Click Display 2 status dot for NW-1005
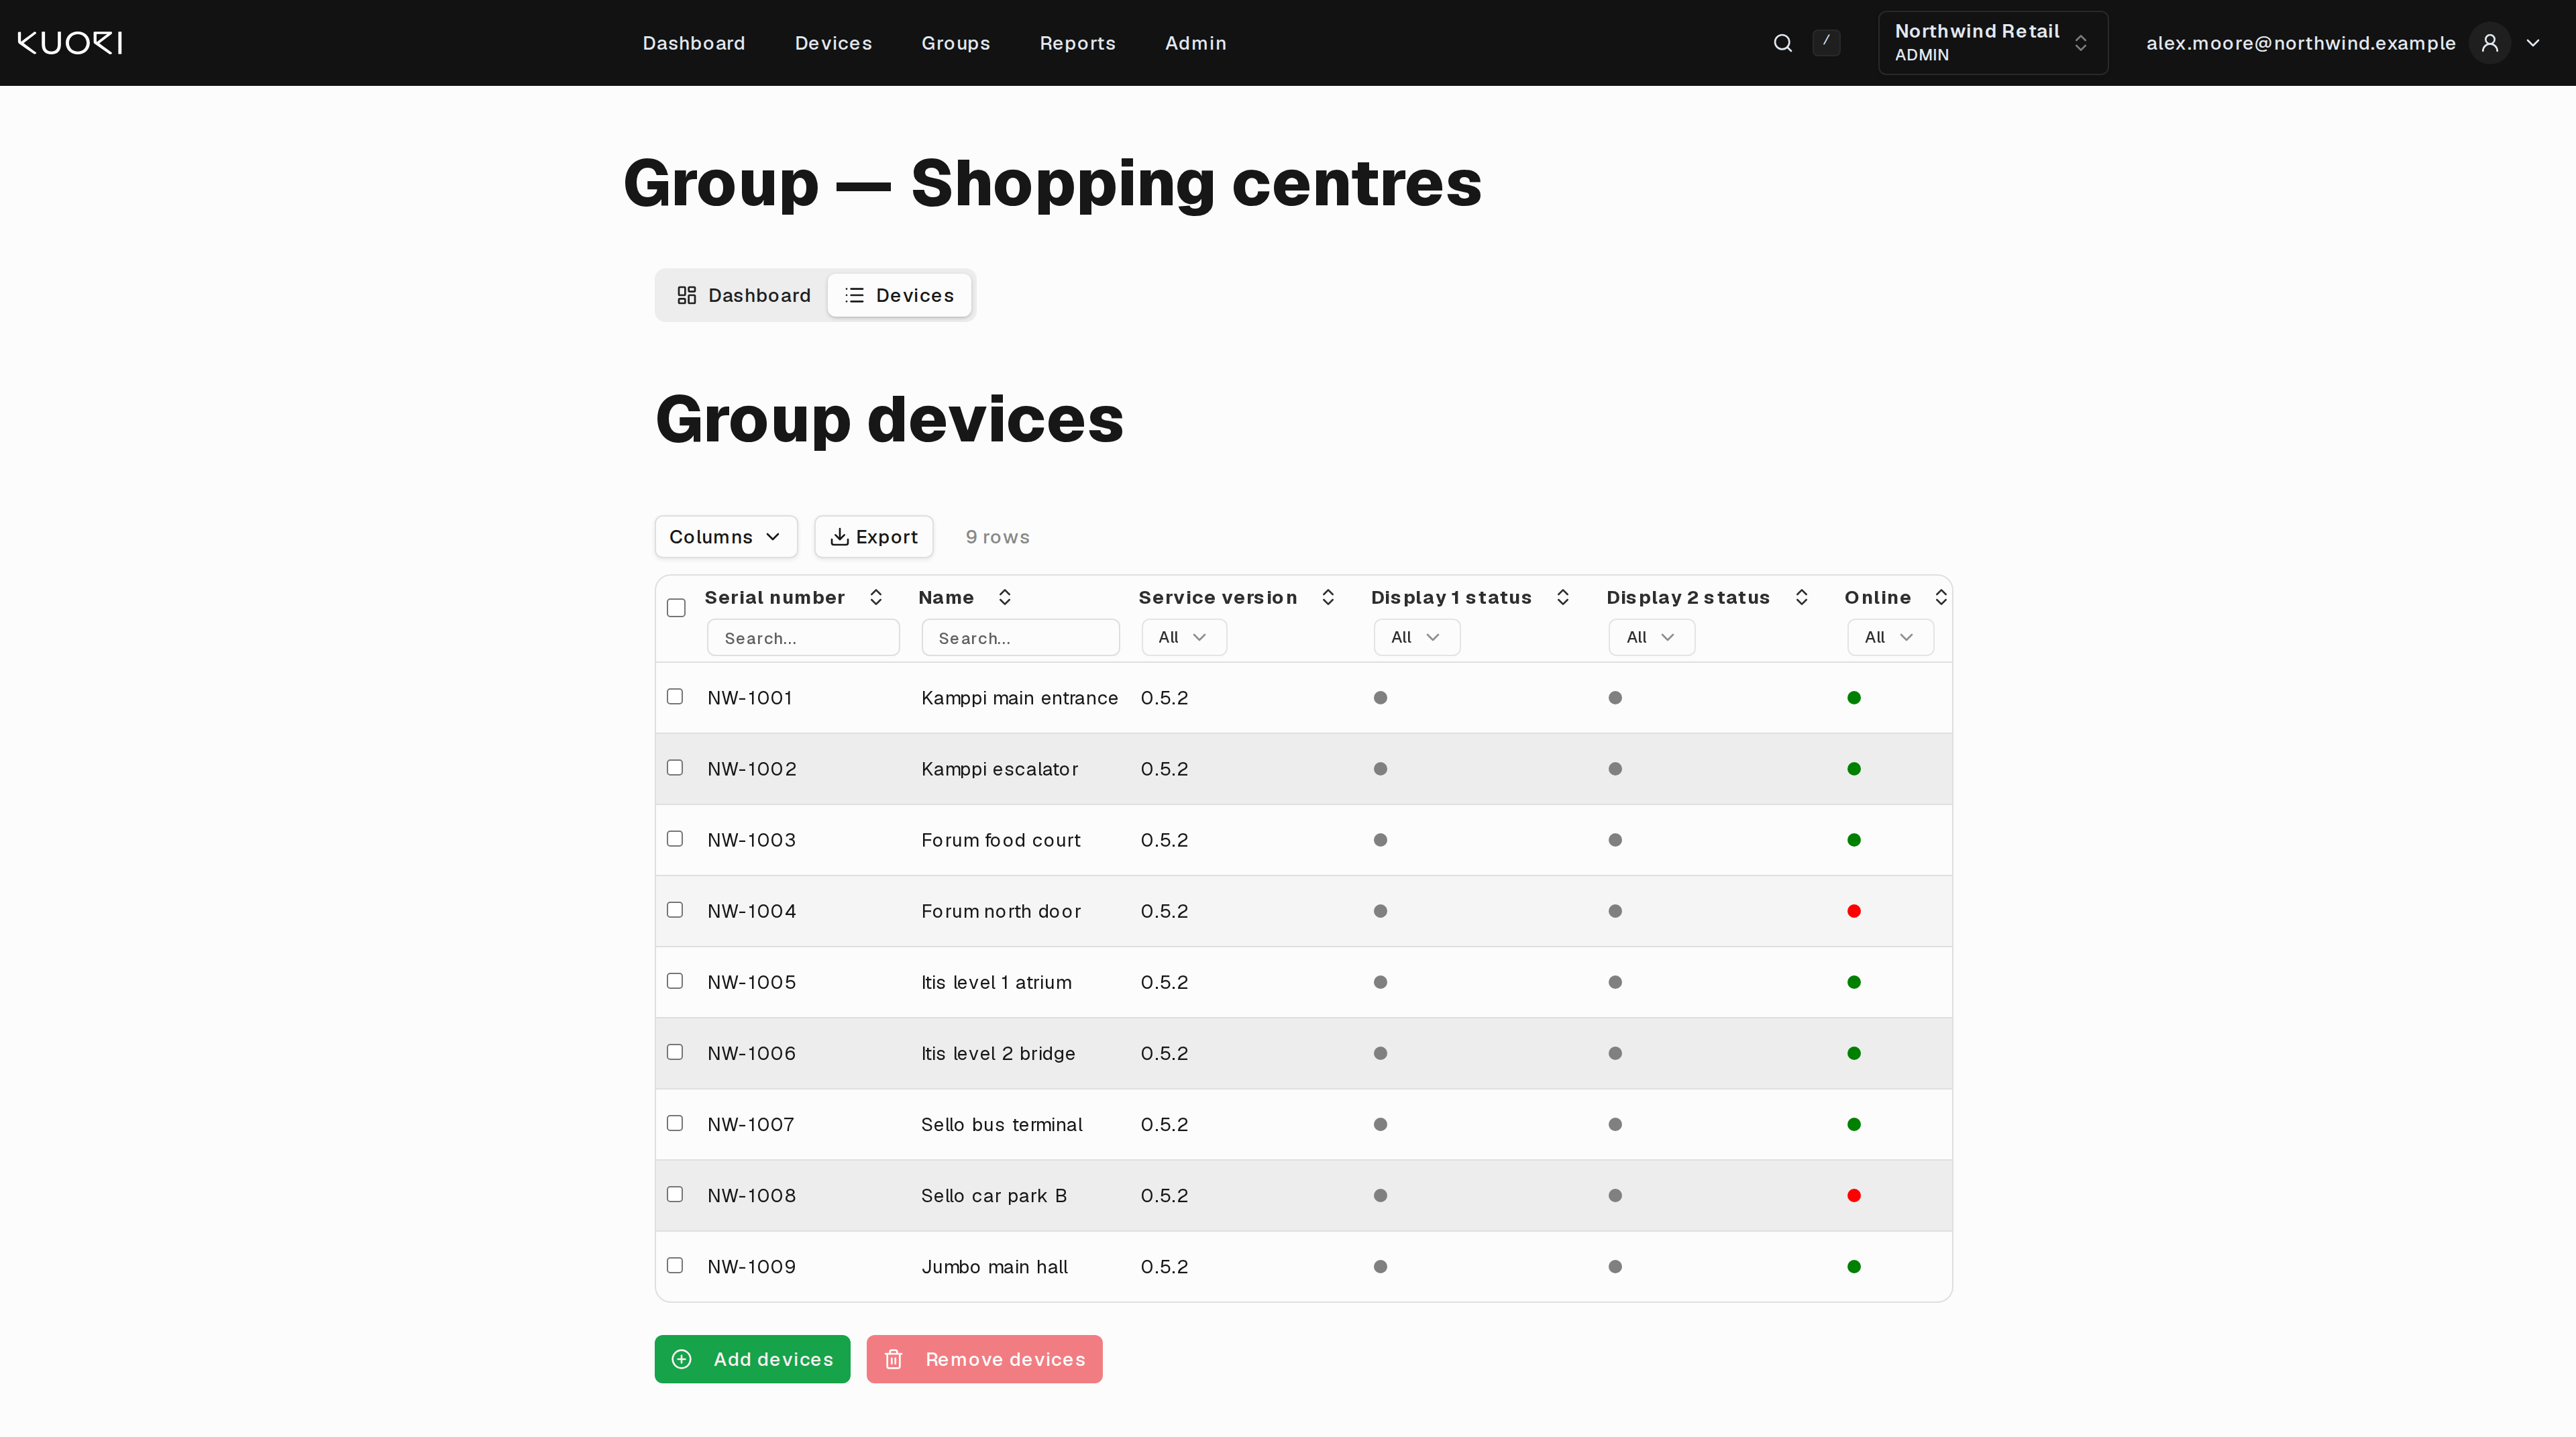 pyautogui.click(x=1615, y=982)
